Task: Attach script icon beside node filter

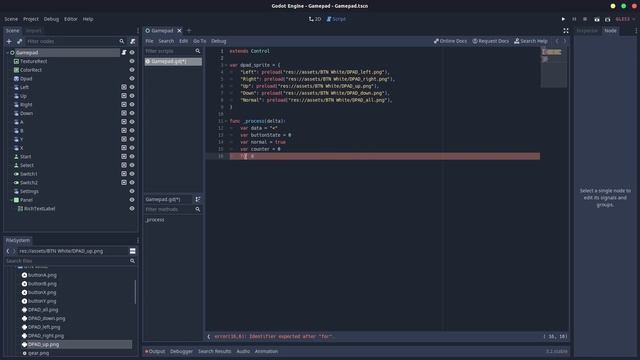Action: point(133,41)
